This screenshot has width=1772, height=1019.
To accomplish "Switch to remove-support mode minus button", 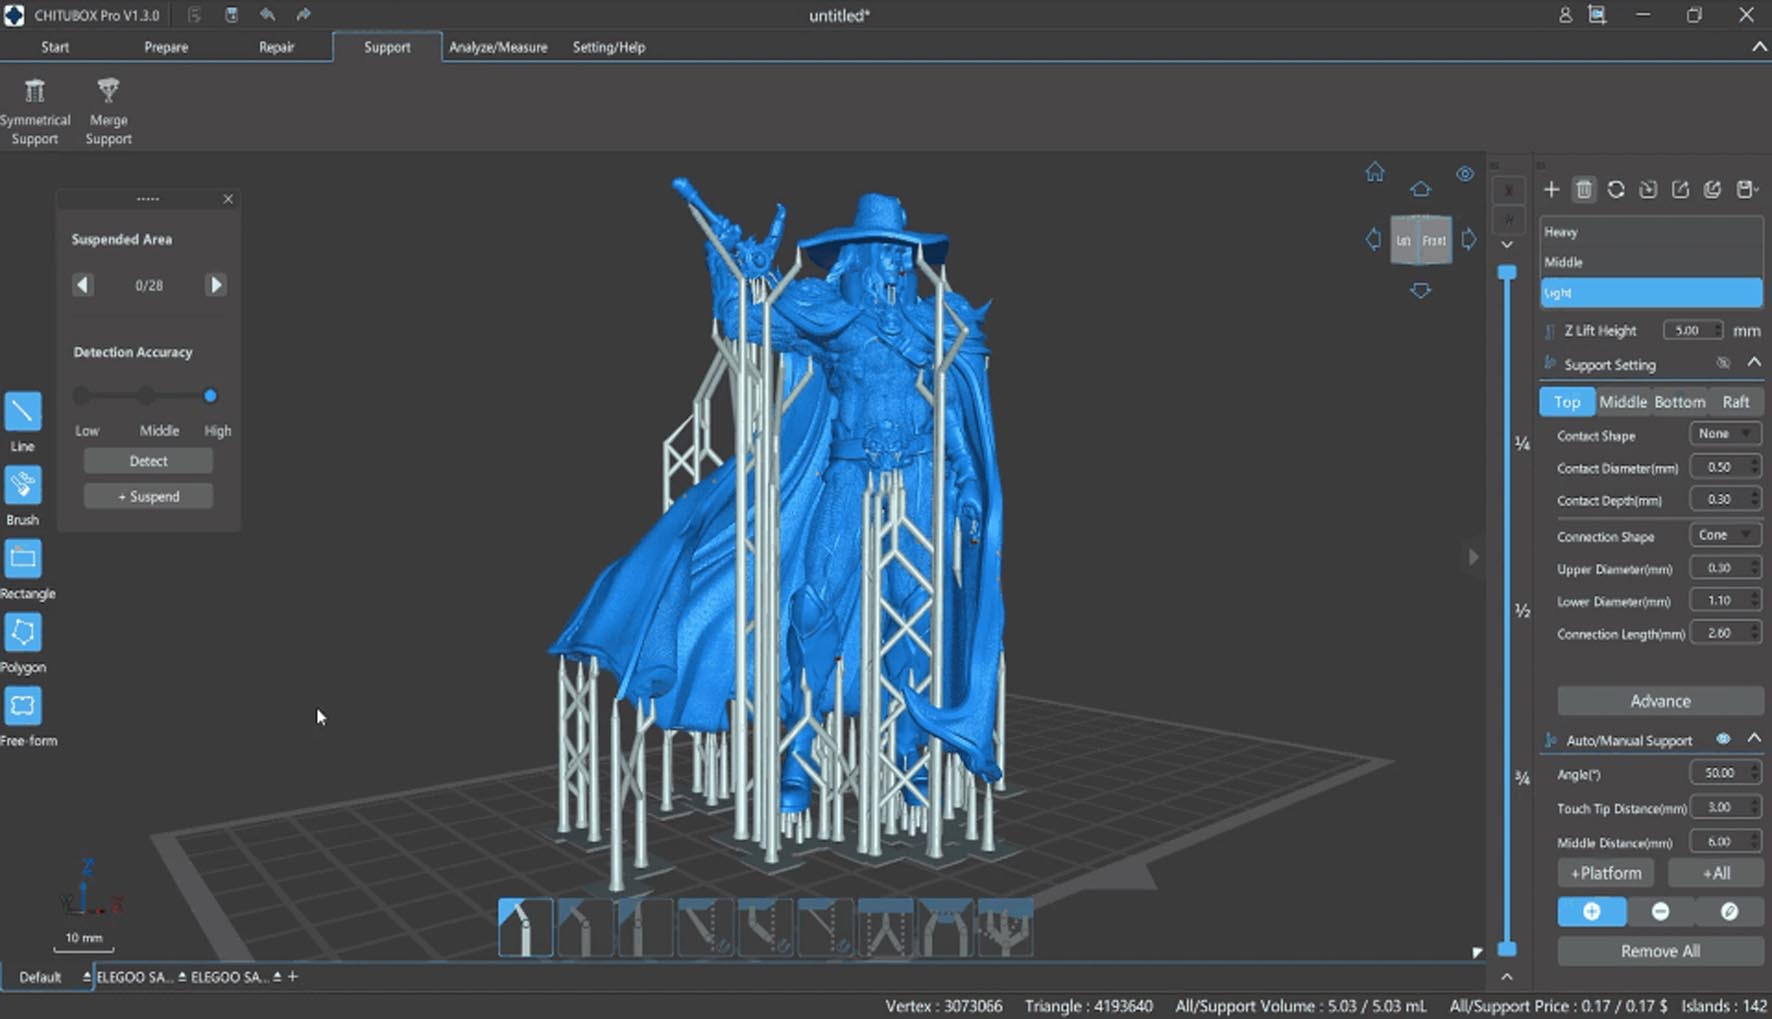I will [1660, 911].
